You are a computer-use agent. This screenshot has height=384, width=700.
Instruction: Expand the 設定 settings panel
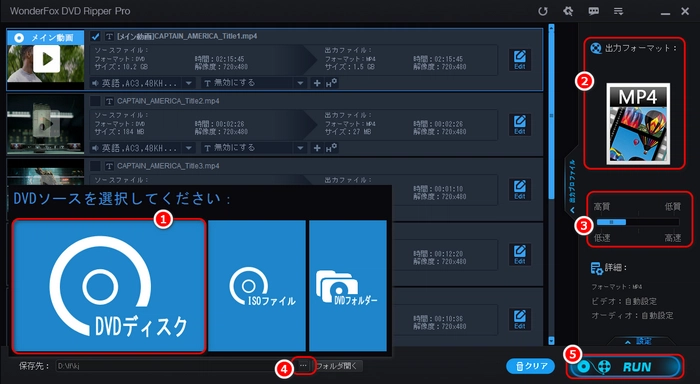tap(639, 342)
